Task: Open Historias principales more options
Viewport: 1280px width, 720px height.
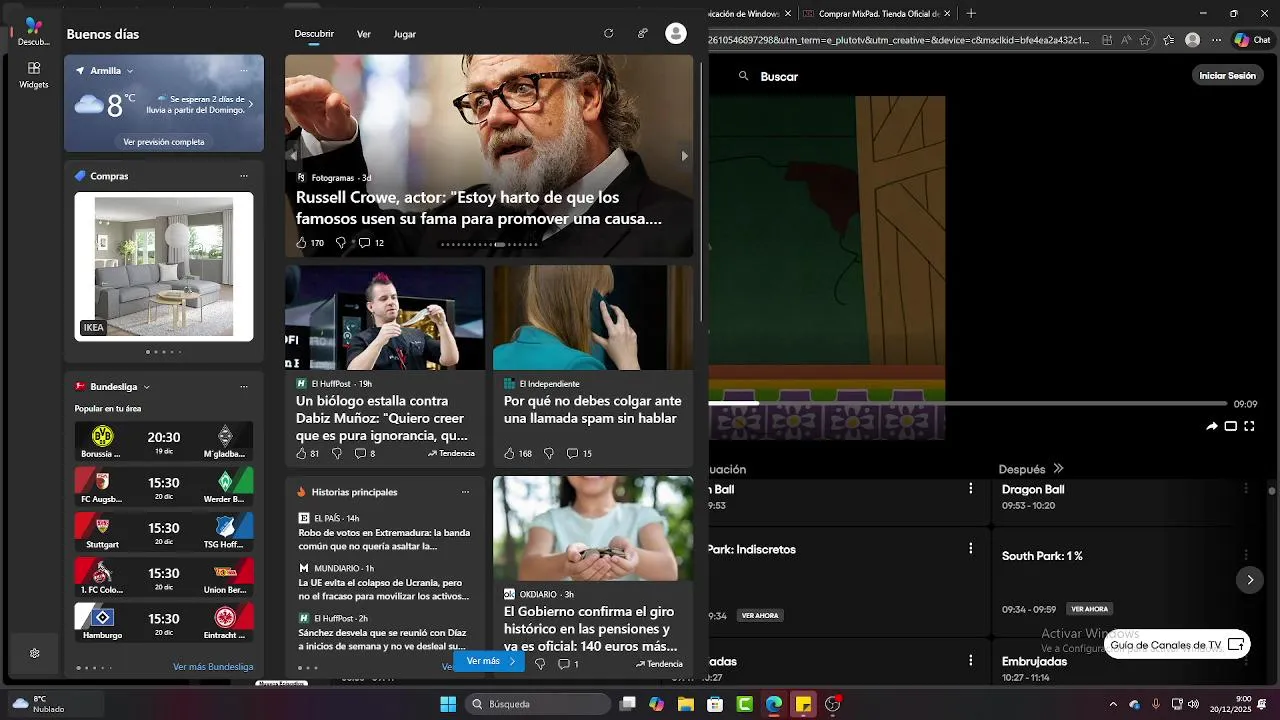Action: (x=465, y=492)
